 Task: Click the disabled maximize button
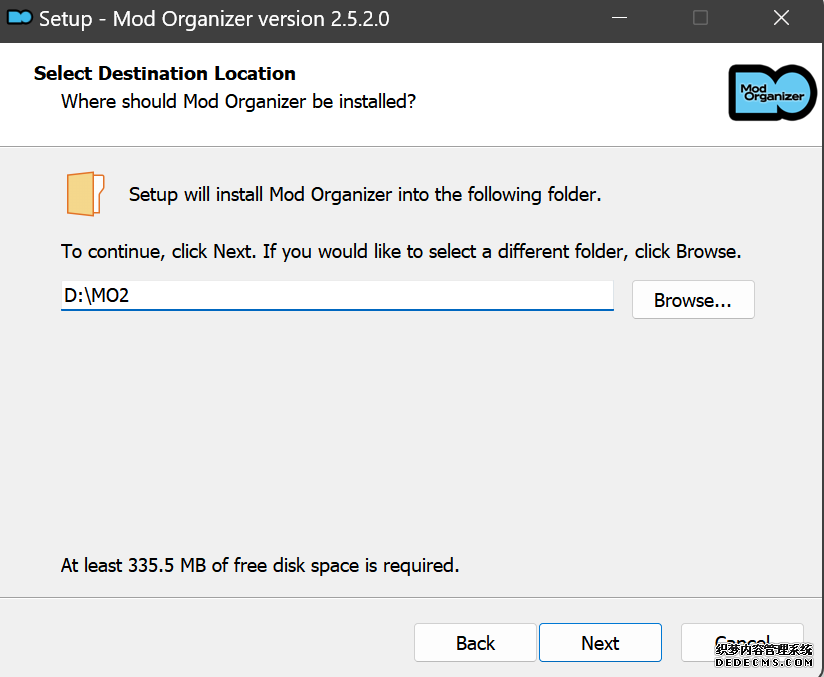pos(700,18)
